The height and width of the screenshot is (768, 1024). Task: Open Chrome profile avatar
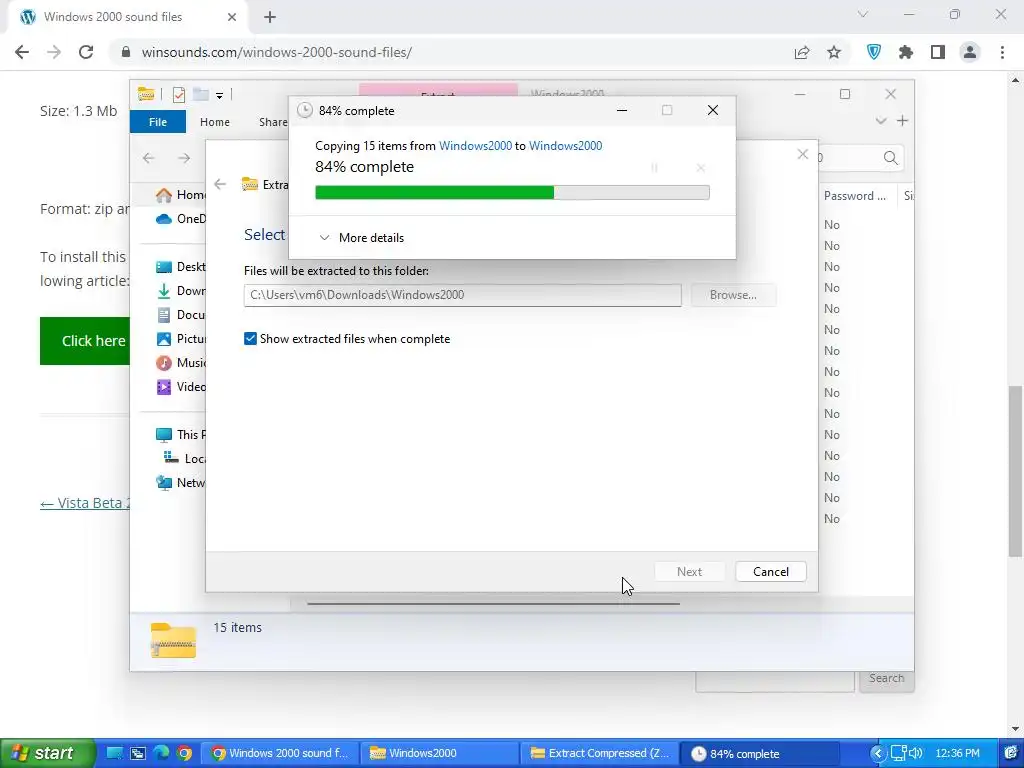point(970,52)
